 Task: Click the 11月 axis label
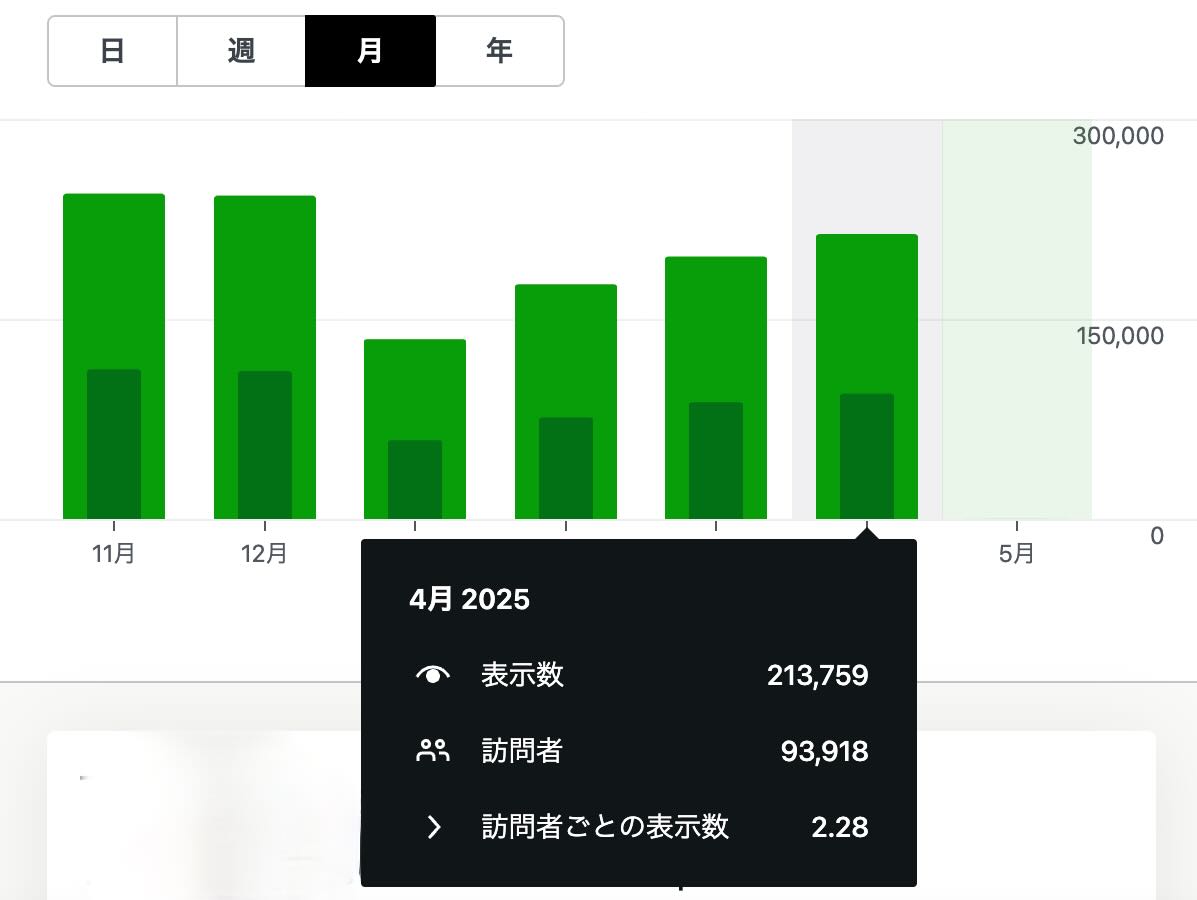pos(114,553)
